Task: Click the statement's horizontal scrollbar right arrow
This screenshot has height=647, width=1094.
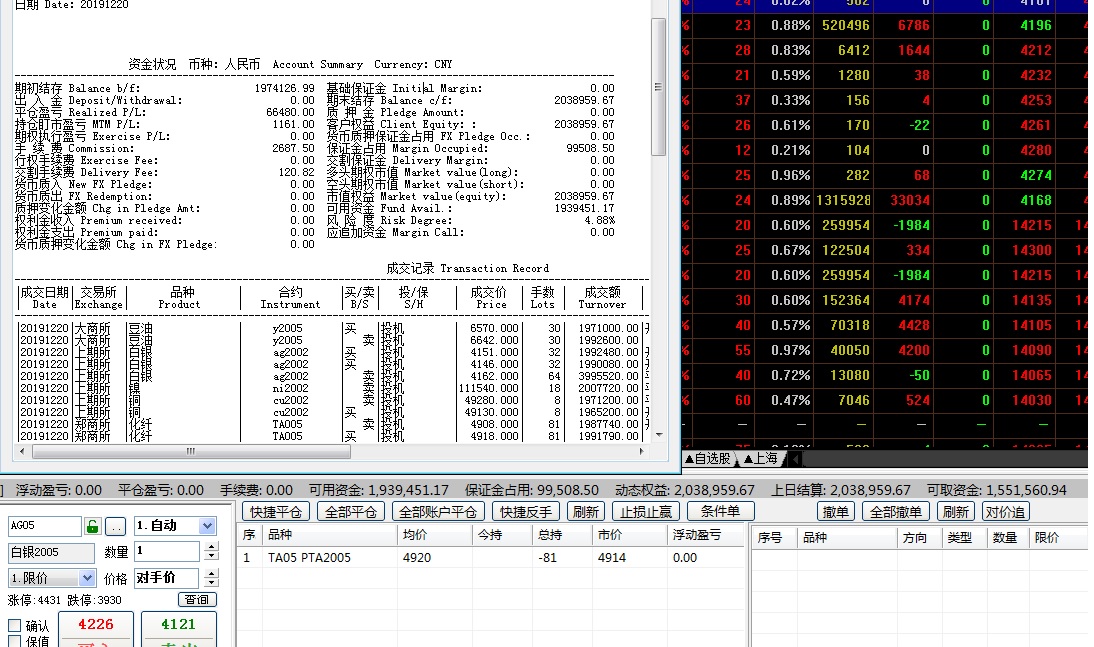Action: click(642, 452)
